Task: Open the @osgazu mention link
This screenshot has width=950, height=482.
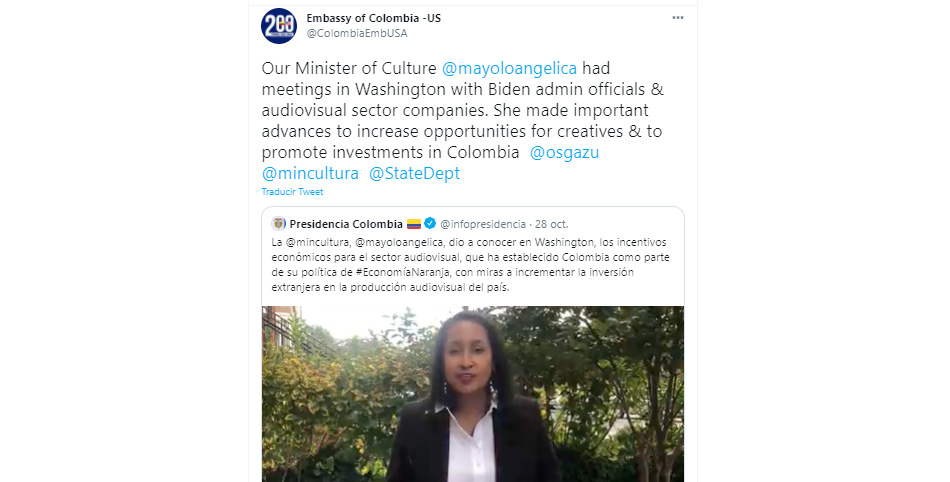Action: coord(564,152)
